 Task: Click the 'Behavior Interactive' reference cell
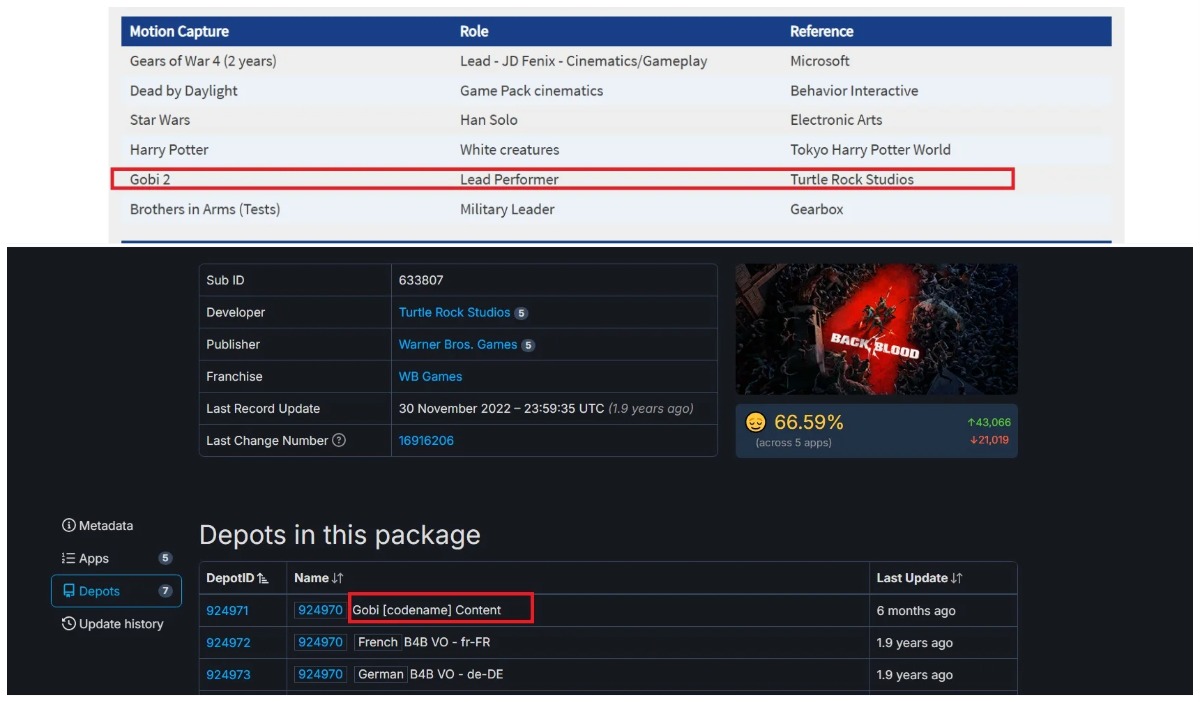854,91
